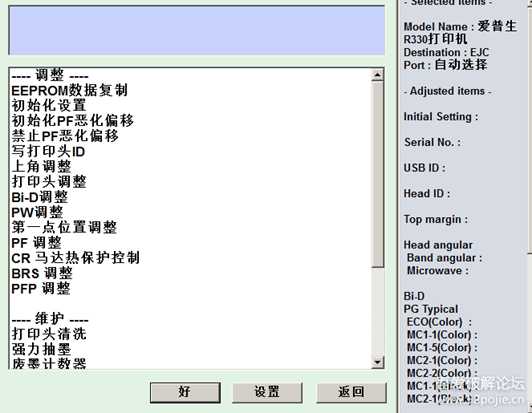Click the list scrollbar down arrow

click(x=378, y=362)
